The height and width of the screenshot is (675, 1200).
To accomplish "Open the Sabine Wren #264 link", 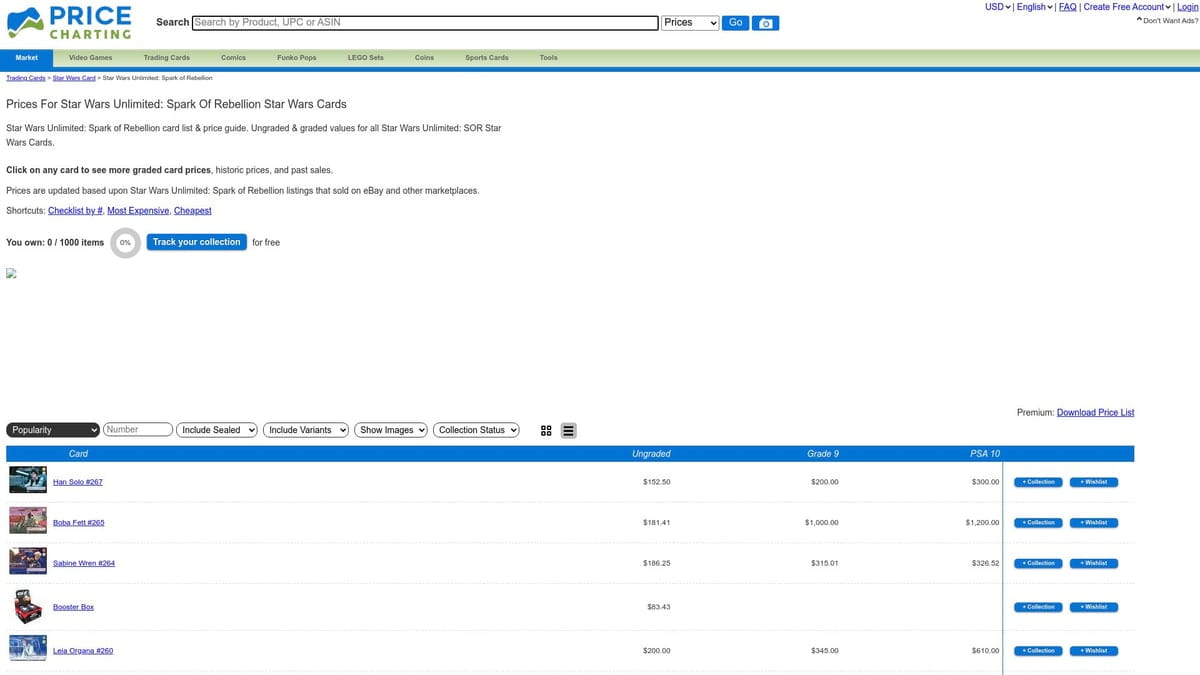I will (x=84, y=563).
